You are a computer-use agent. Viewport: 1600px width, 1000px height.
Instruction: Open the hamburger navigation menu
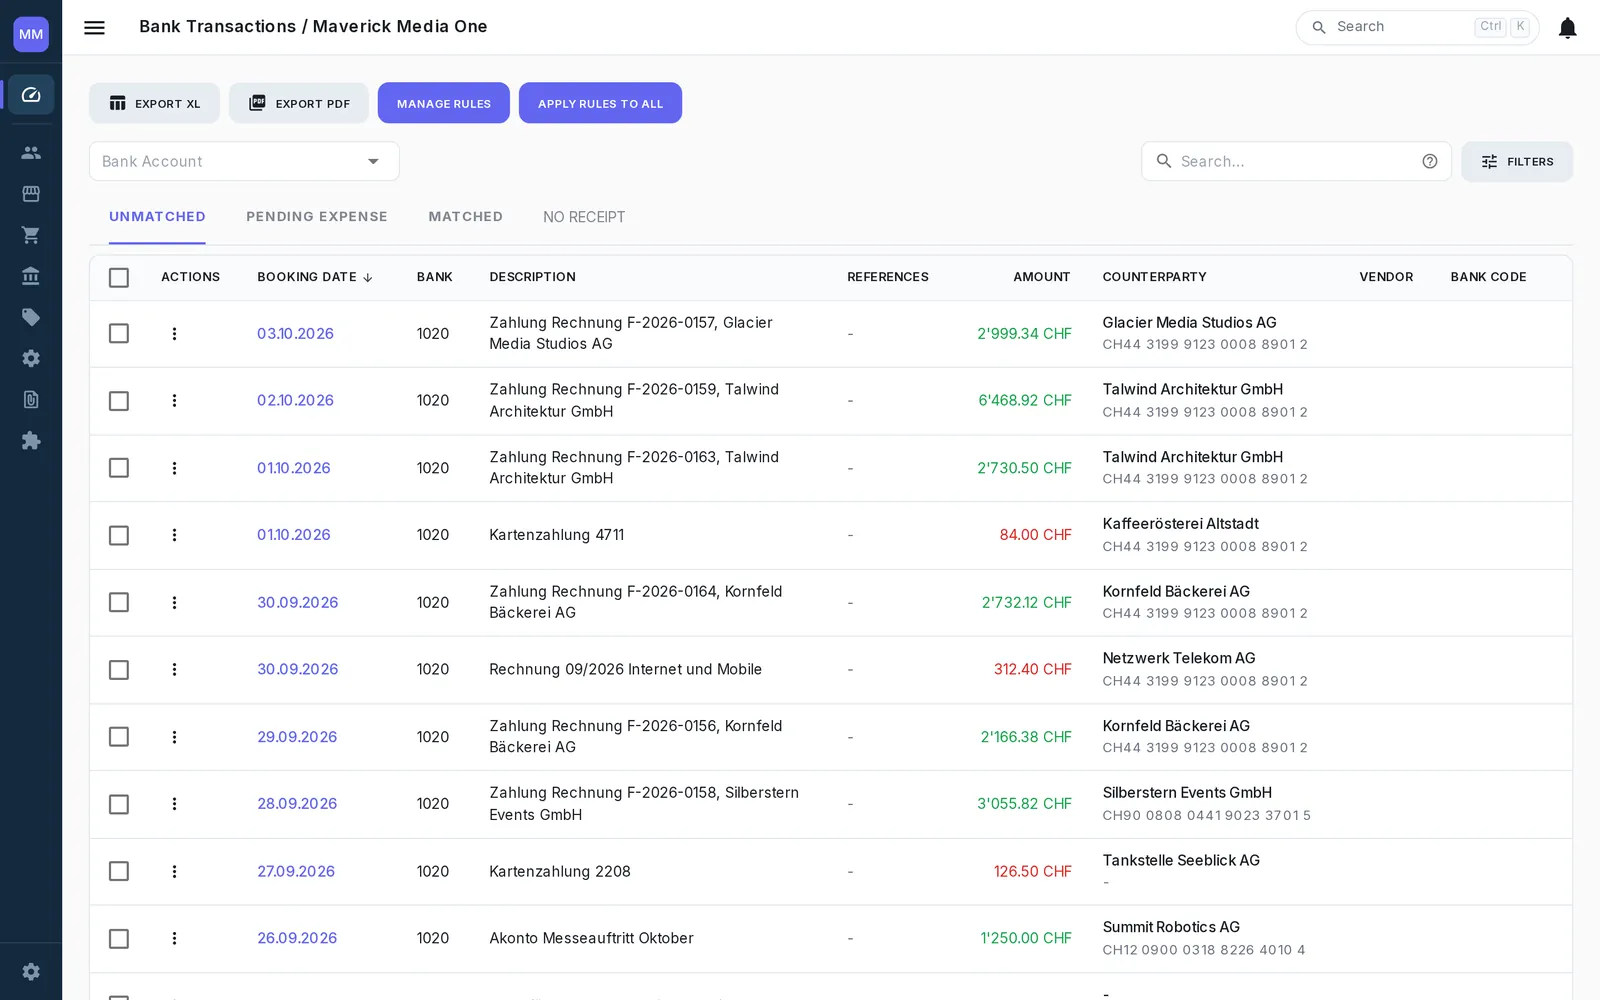(x=94, y=27)
